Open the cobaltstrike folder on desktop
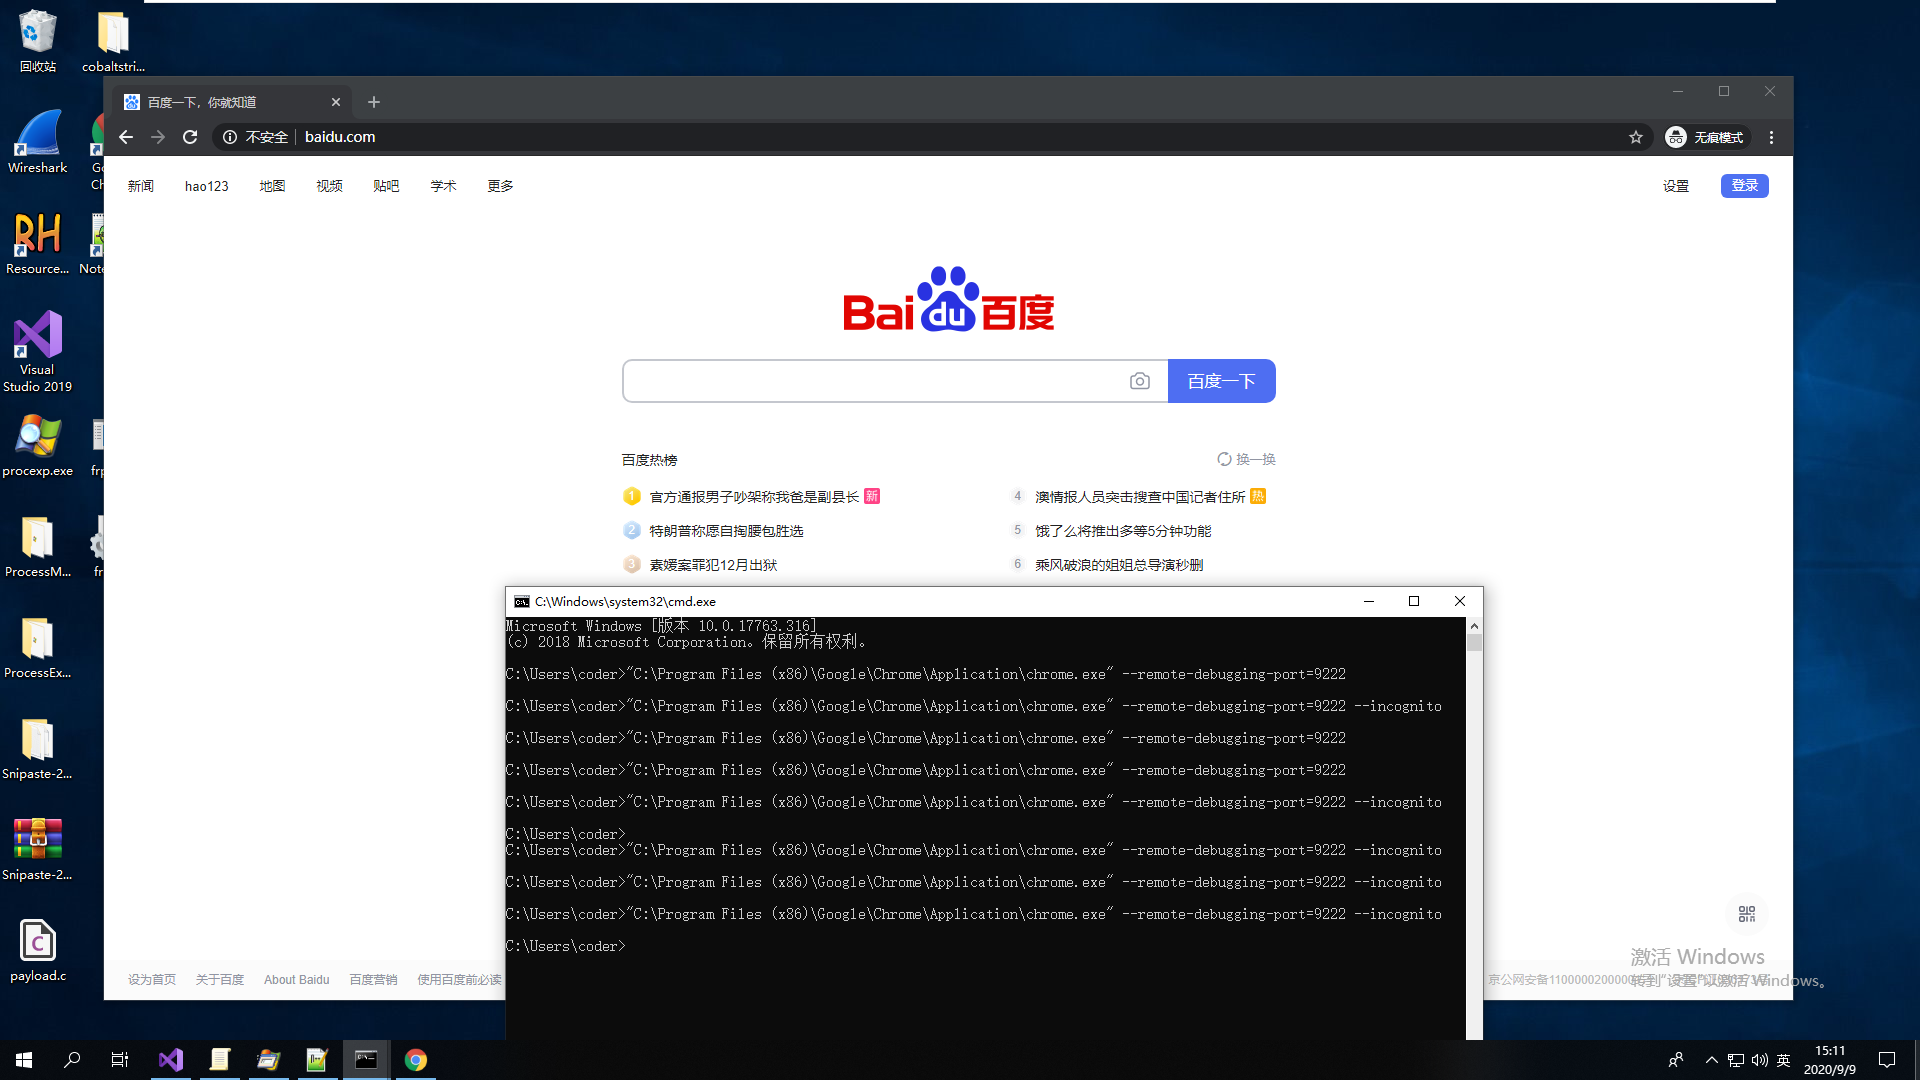This screenshot has width=1920, height=1080. click(x=113, y=41)
